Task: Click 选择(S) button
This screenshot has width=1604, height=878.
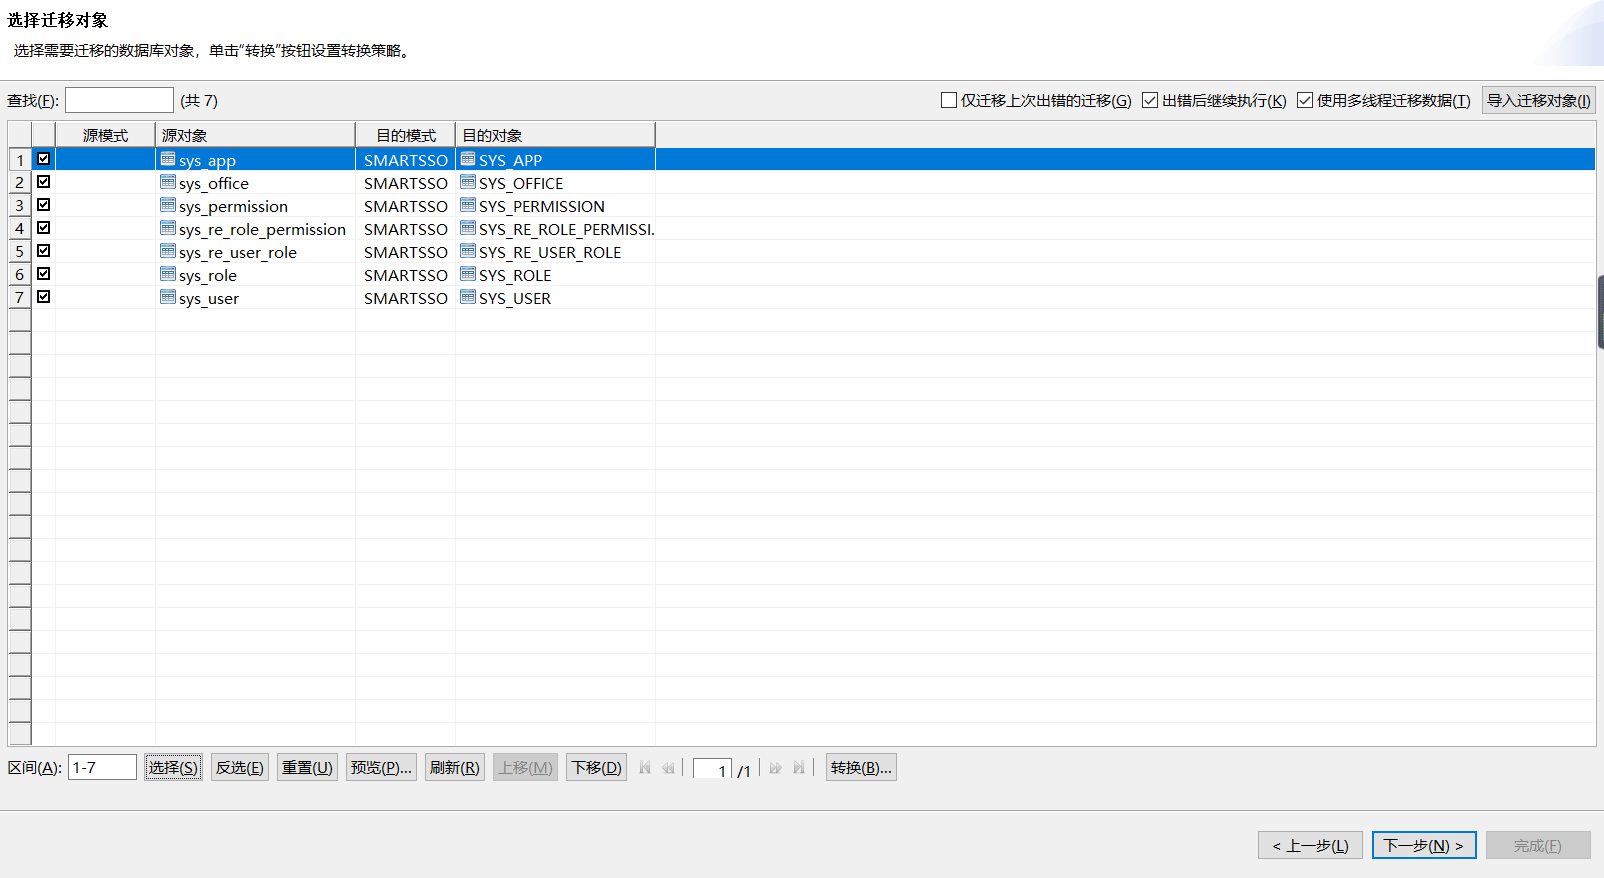Action: (x=173, y=767)
